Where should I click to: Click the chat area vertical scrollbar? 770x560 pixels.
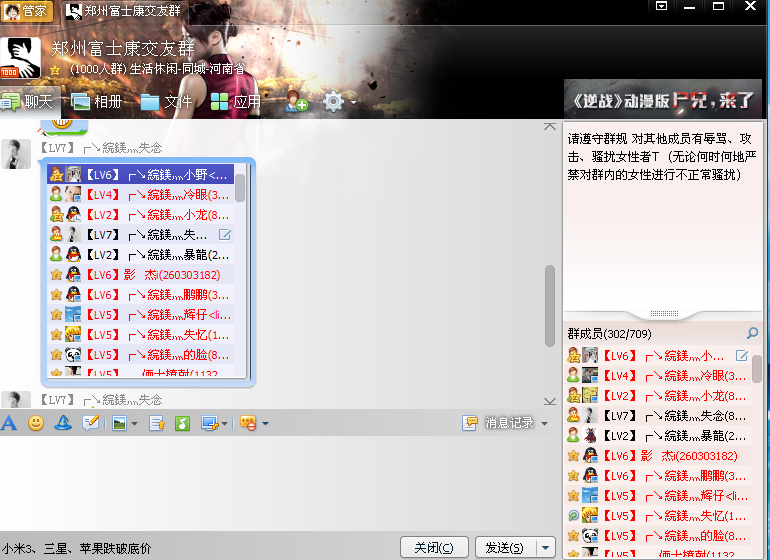[x=549, y=305]
